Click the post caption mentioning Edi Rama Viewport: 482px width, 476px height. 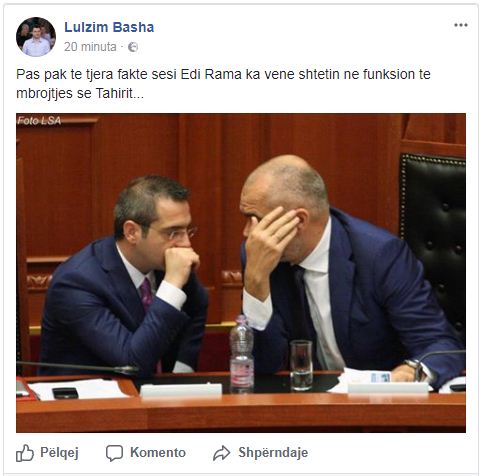point(223,84)
